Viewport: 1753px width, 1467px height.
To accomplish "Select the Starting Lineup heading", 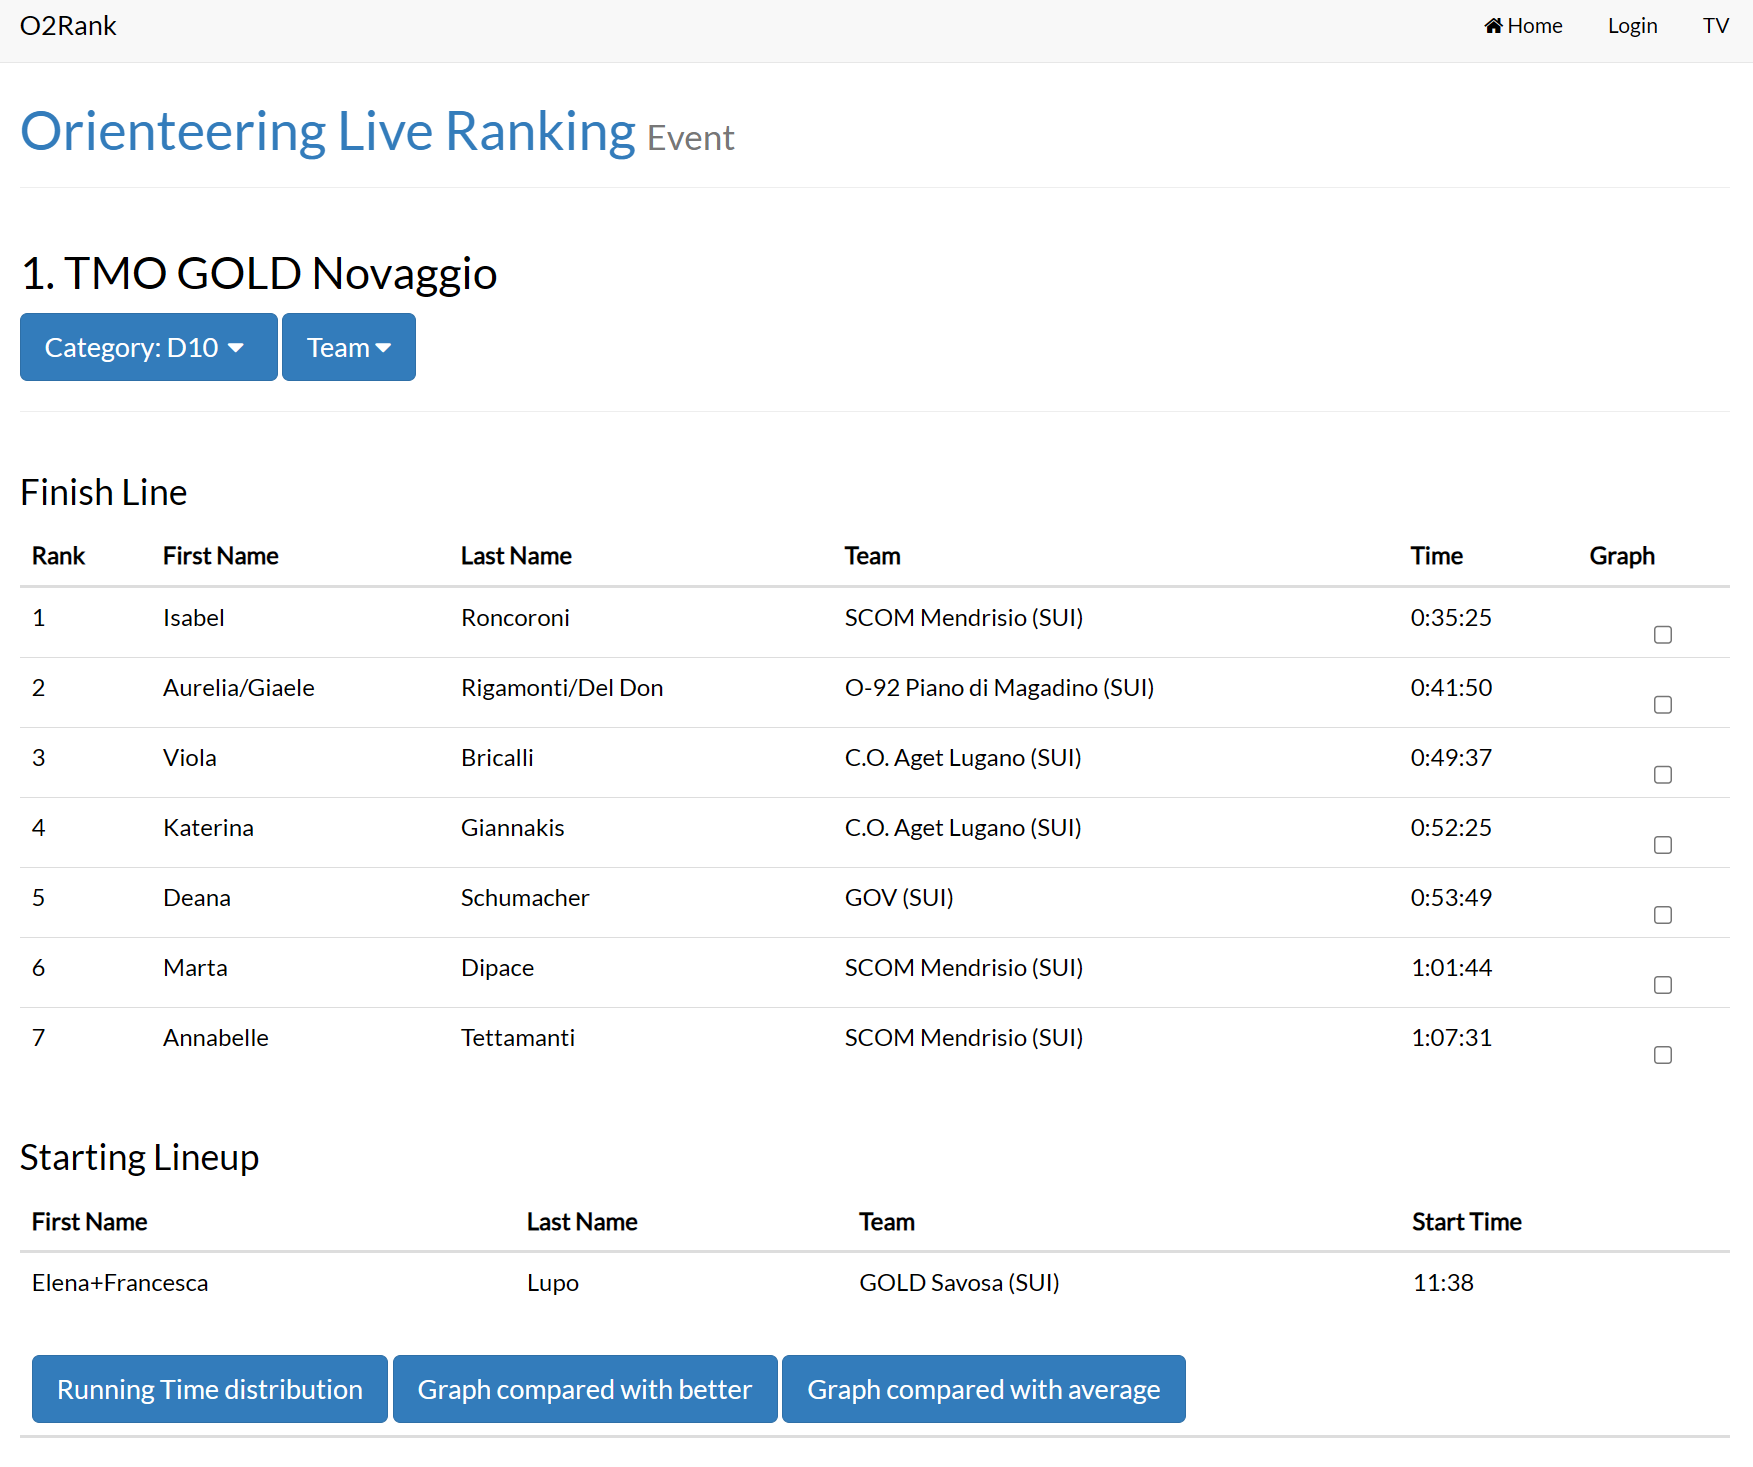I will point(139,1158).
